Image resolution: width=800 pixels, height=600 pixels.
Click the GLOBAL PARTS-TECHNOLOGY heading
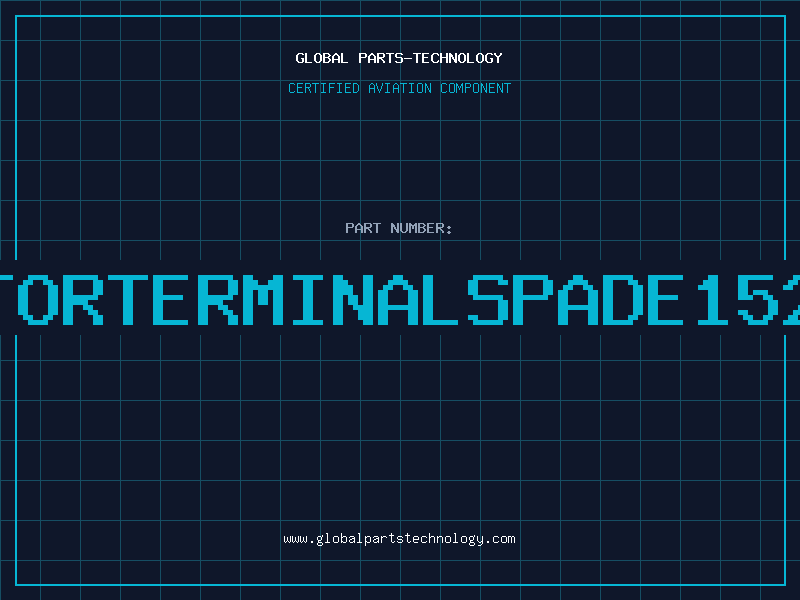click(399, 58)
